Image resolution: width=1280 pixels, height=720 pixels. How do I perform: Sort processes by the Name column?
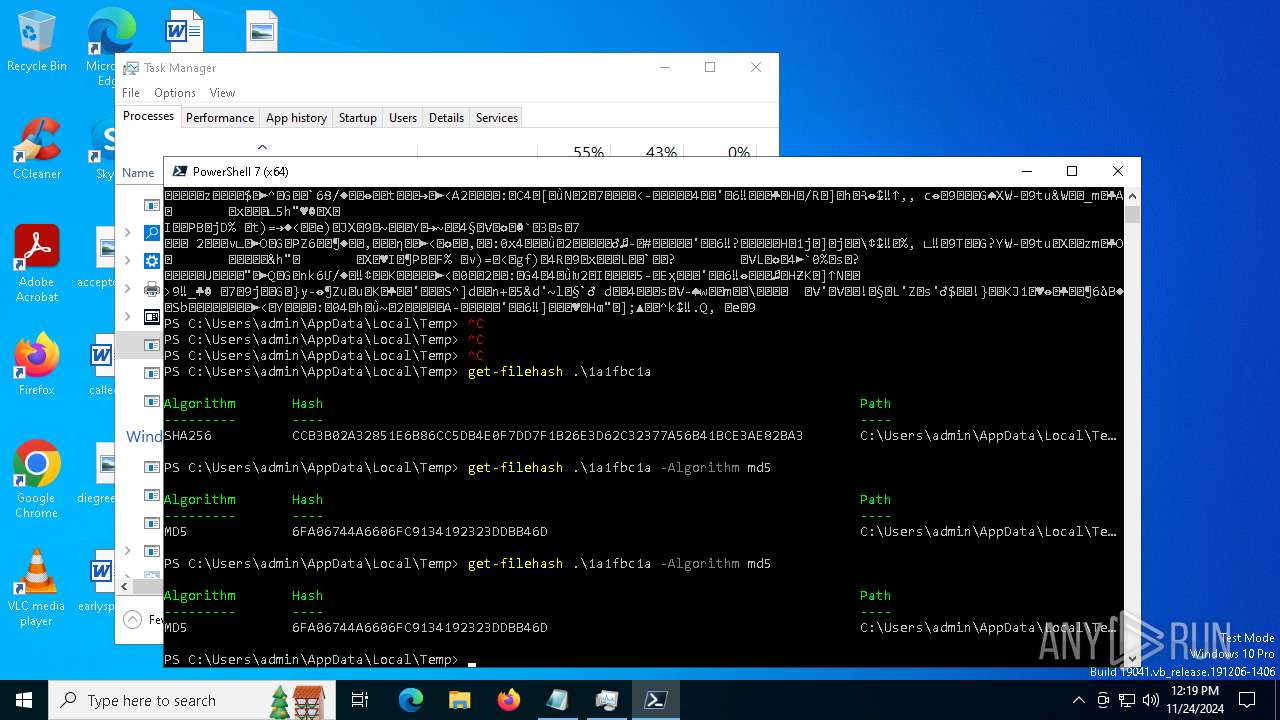coord(139,173)
